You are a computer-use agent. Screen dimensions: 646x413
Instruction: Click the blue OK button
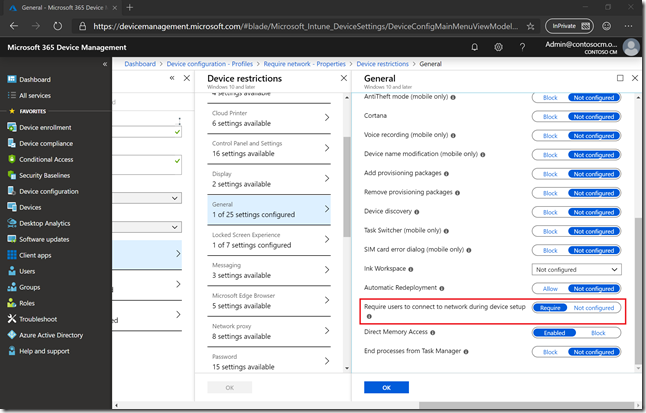386,387
